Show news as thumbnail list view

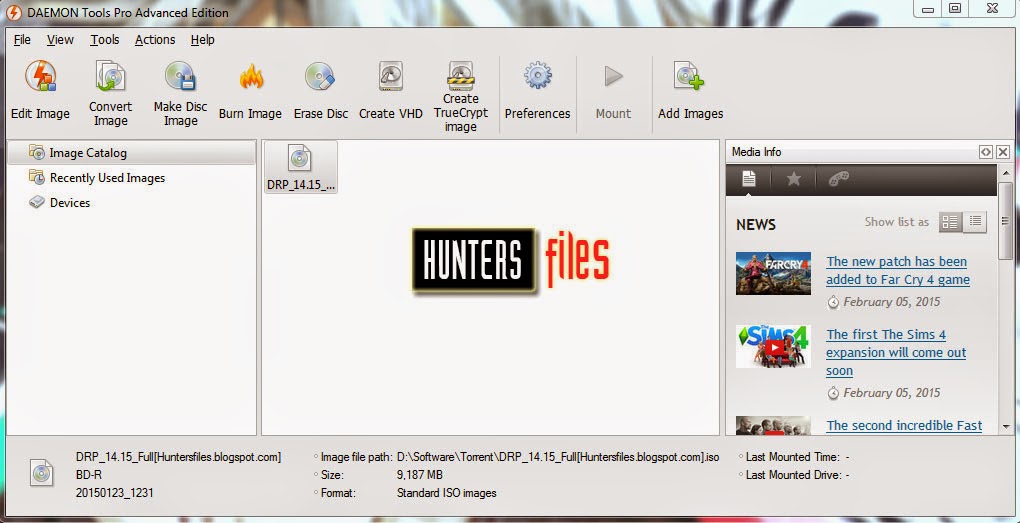(950, 222)
